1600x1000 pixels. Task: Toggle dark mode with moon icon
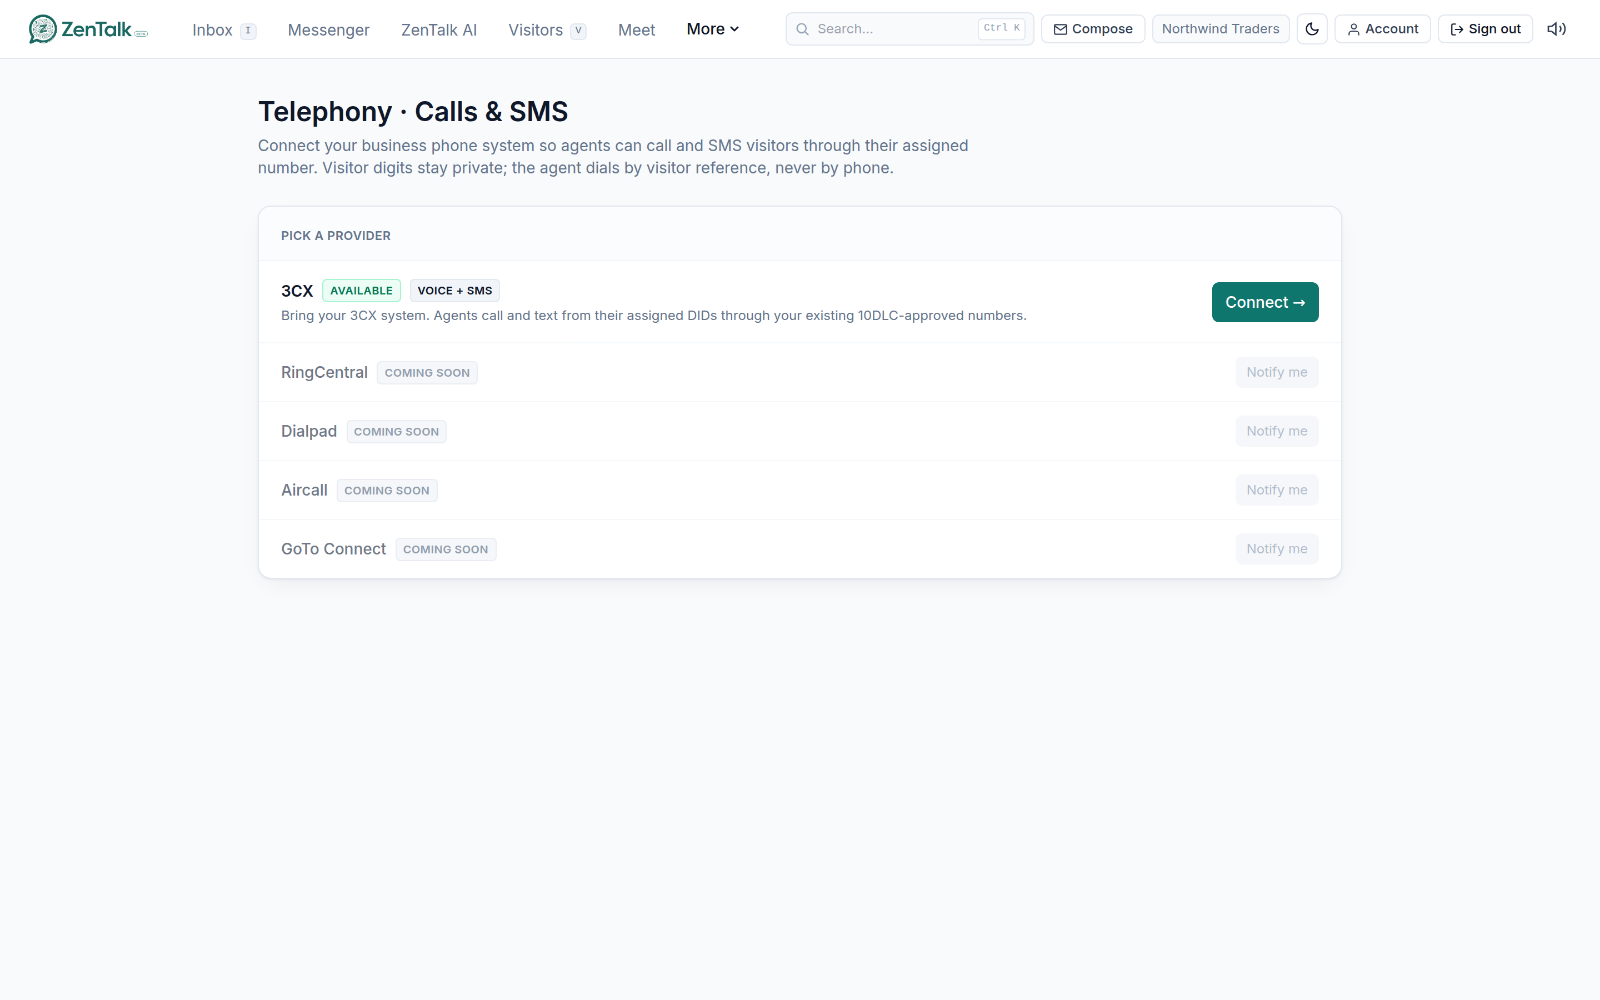(1312, 29)
